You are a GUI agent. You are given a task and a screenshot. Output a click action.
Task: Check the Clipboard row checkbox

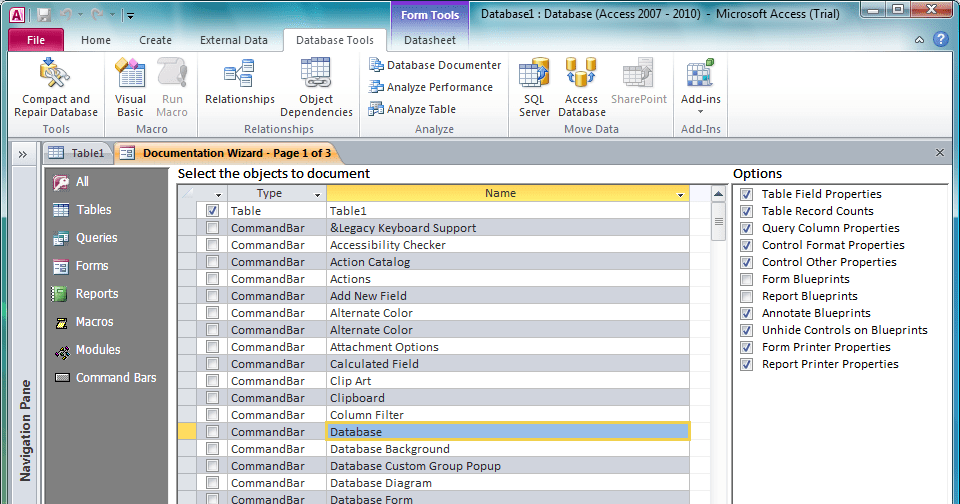click(212, 397)
